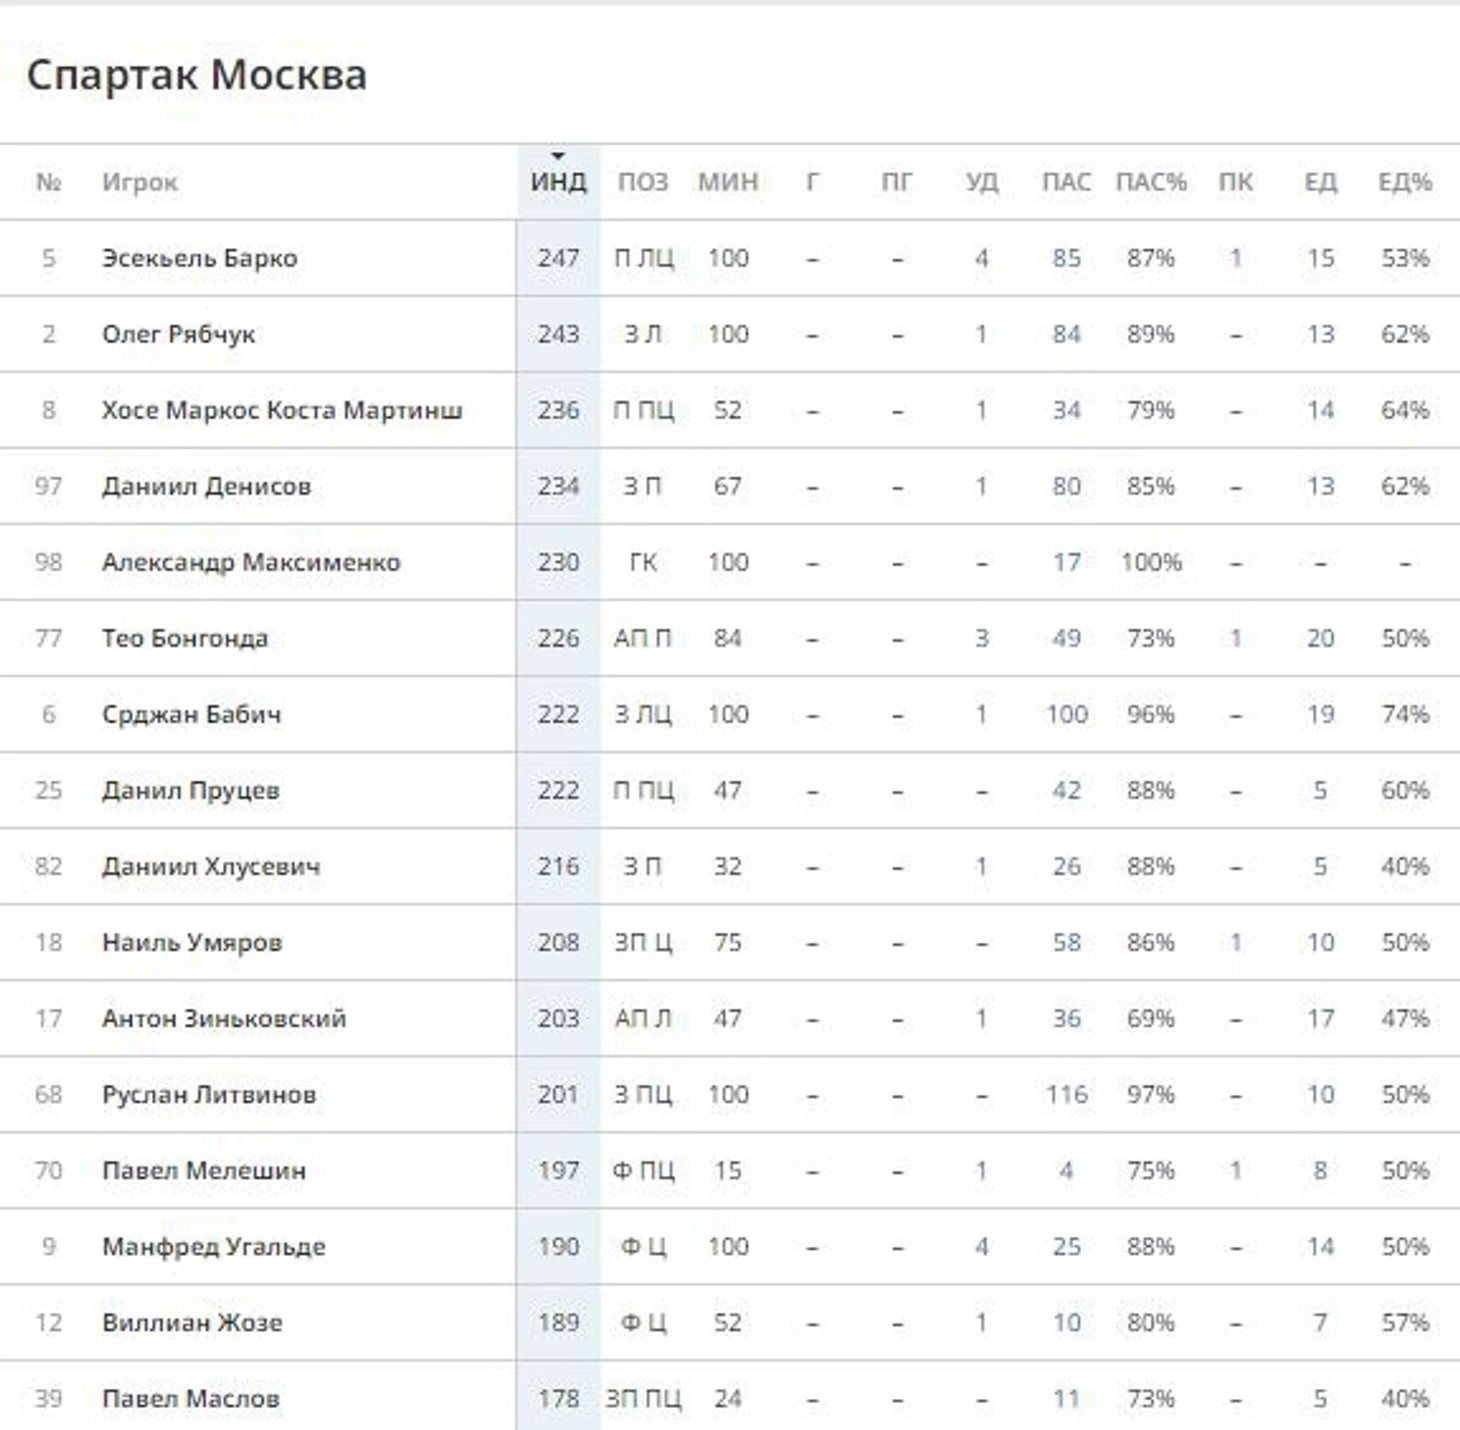Click the sort arrow above ИНД

click(x=558, y=156)
